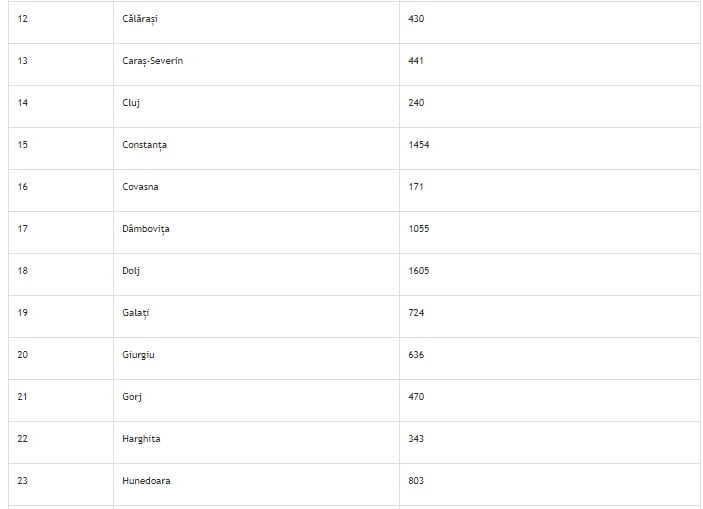
Task: Click the Cluj table cell
Action: click(131, 103)
